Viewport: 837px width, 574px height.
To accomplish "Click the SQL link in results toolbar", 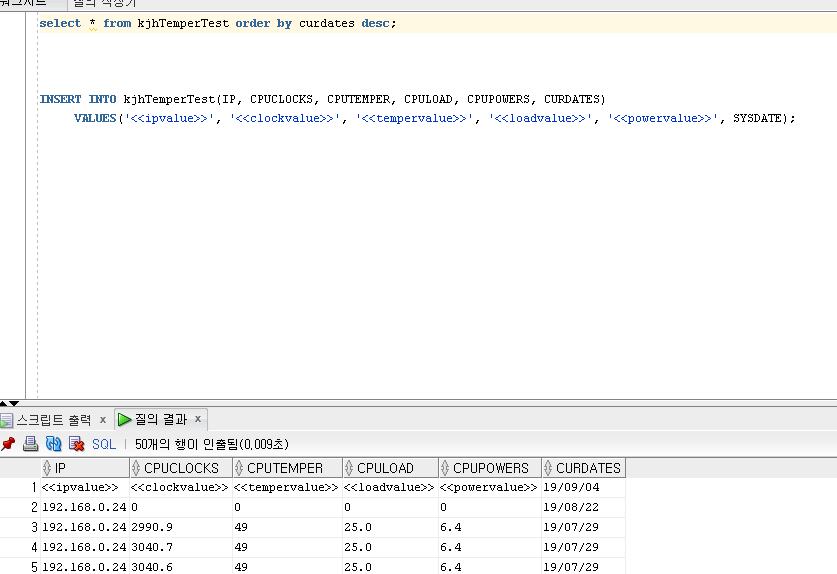I will [104, 444].
